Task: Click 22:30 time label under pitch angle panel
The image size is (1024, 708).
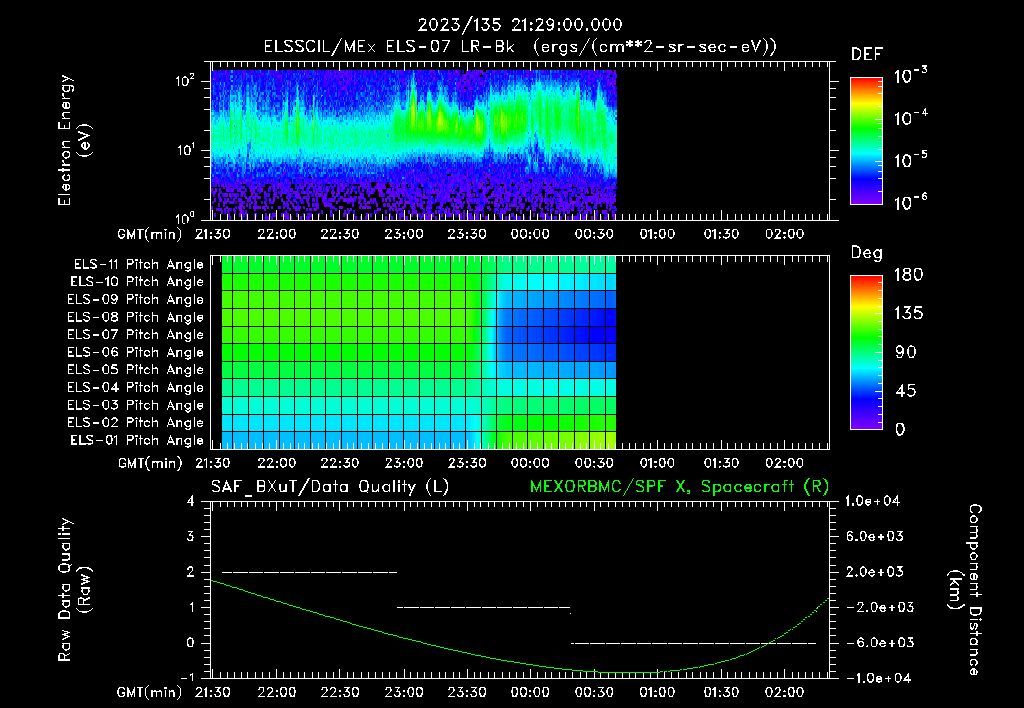Action: point(340,463)
